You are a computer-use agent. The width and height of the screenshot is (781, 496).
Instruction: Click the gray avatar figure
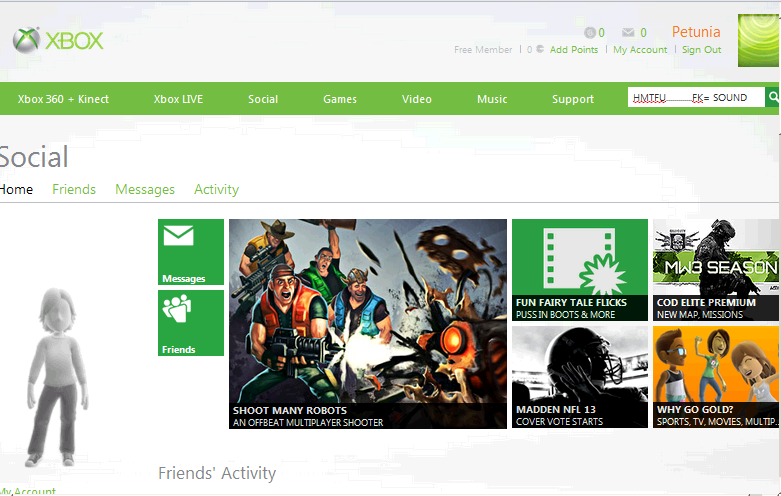(x=56, y=376)
